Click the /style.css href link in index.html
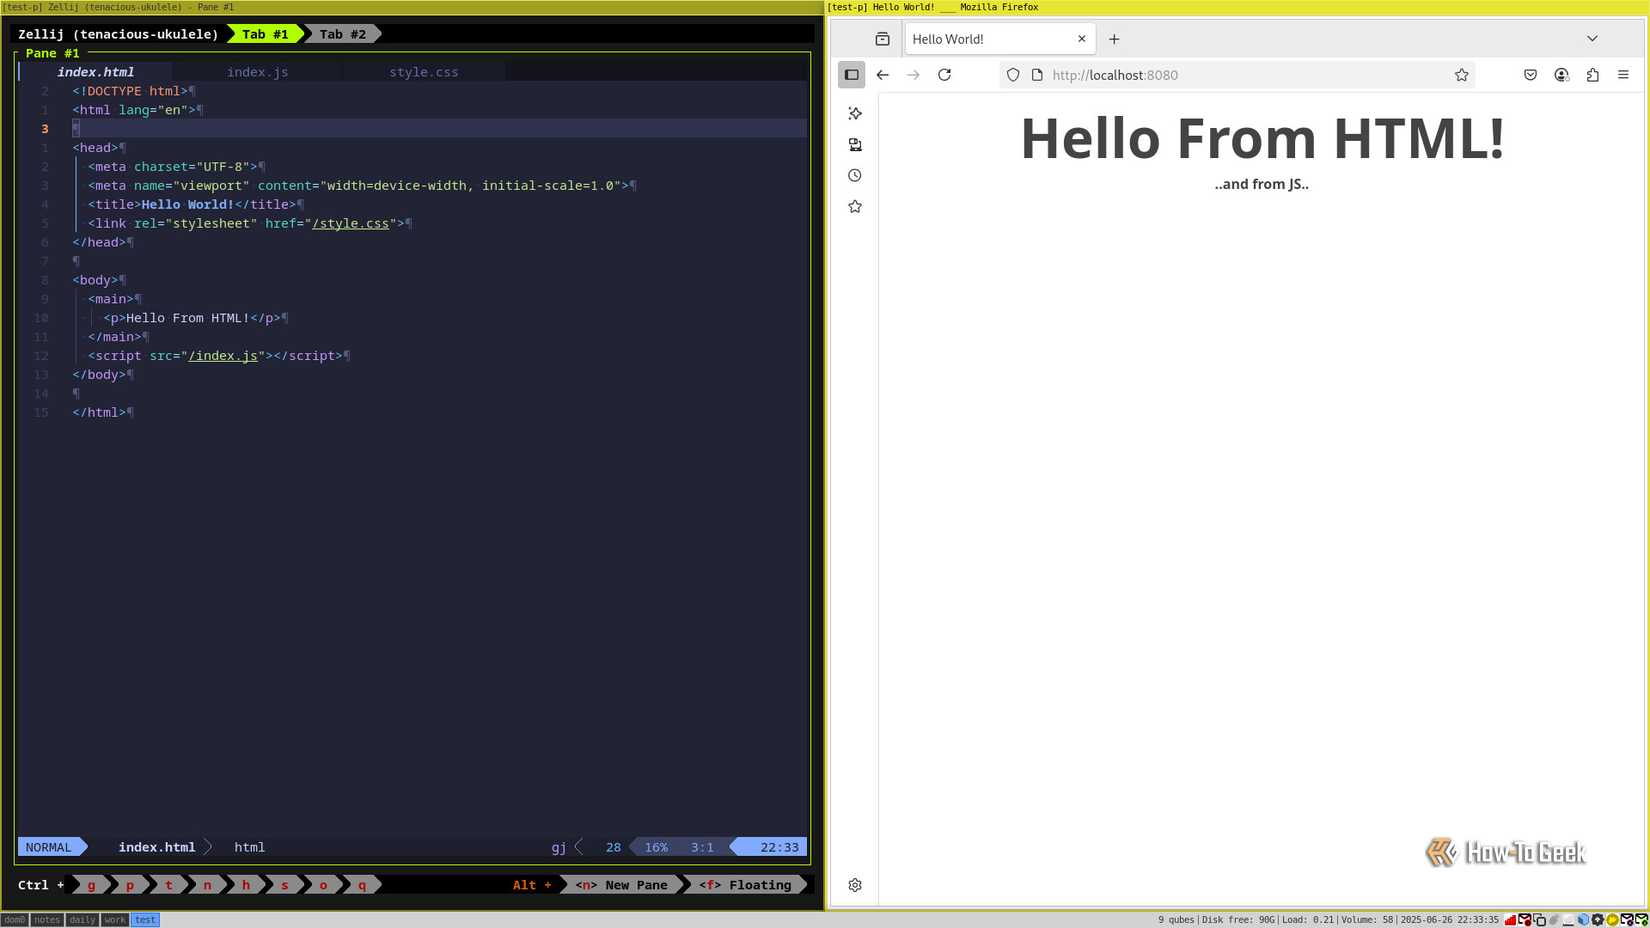Screen dimensions: 1650x928 (350, 223)
